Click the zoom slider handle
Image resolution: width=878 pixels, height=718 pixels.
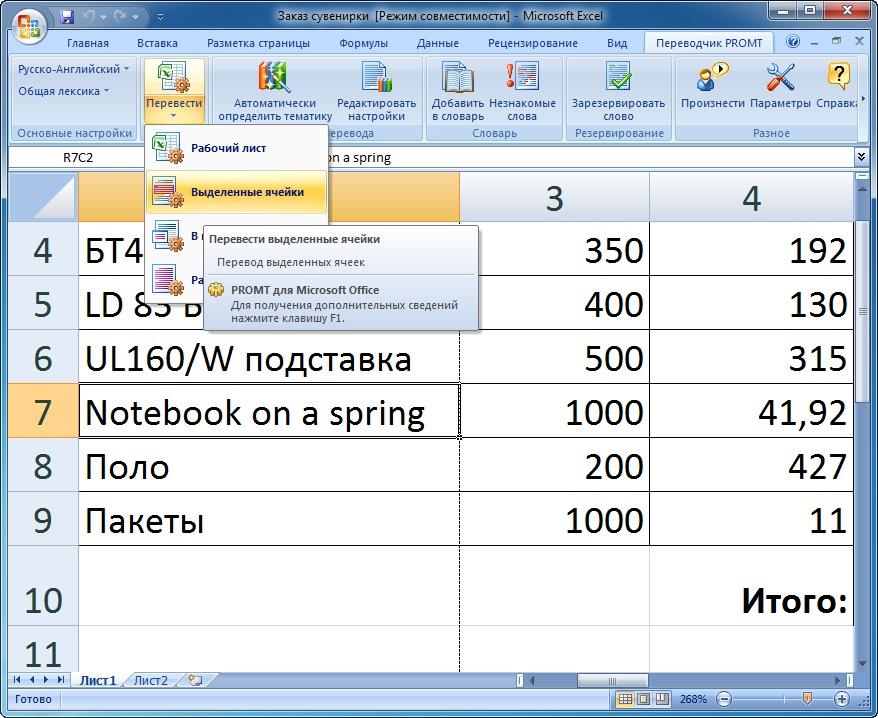[x=807, y=698]
